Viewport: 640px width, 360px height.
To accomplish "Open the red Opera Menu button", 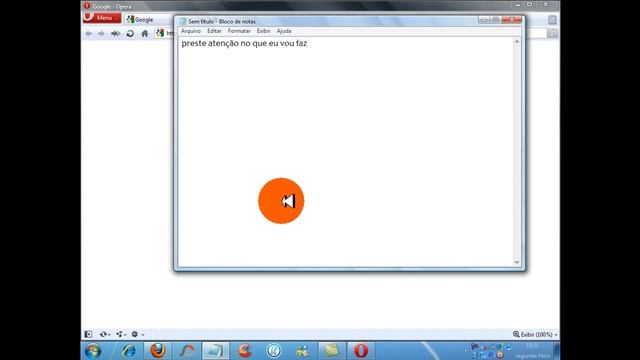I will [102, 18].
